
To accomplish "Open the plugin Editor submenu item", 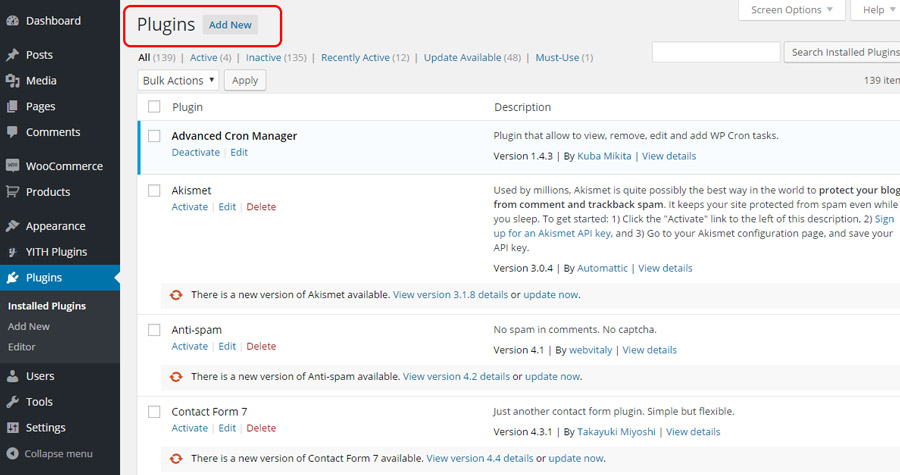I will [x=22, y=347].
